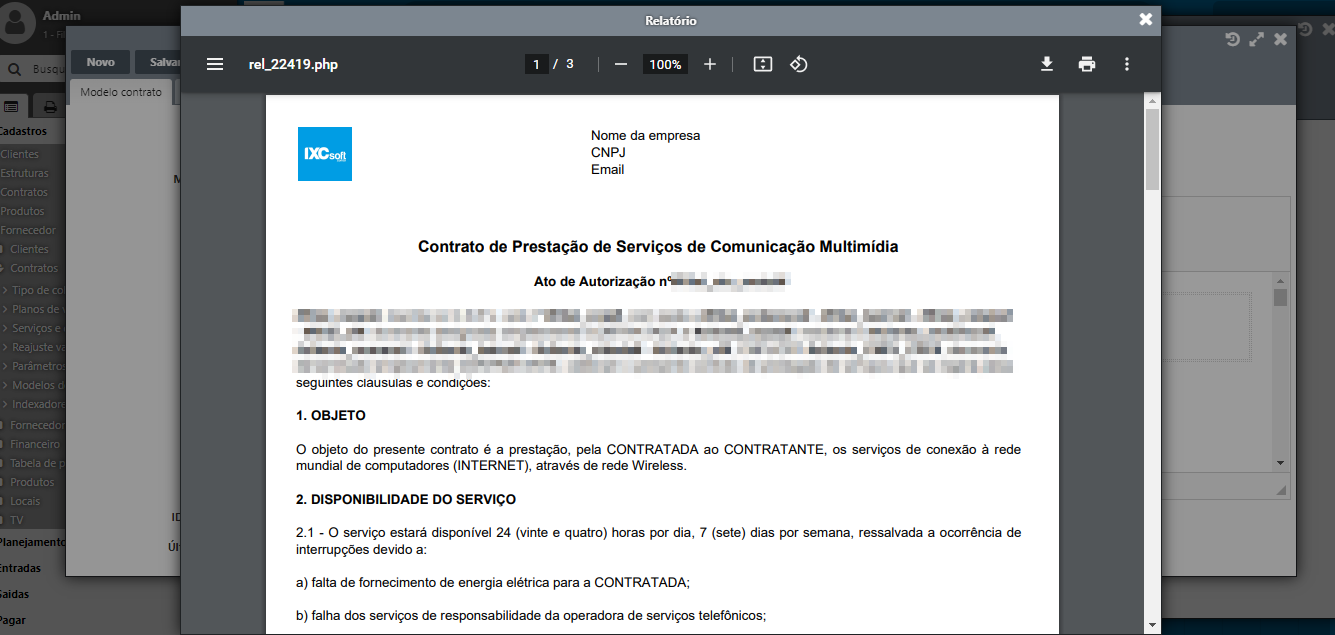Zoom out of the PDF document

point(621,64)
